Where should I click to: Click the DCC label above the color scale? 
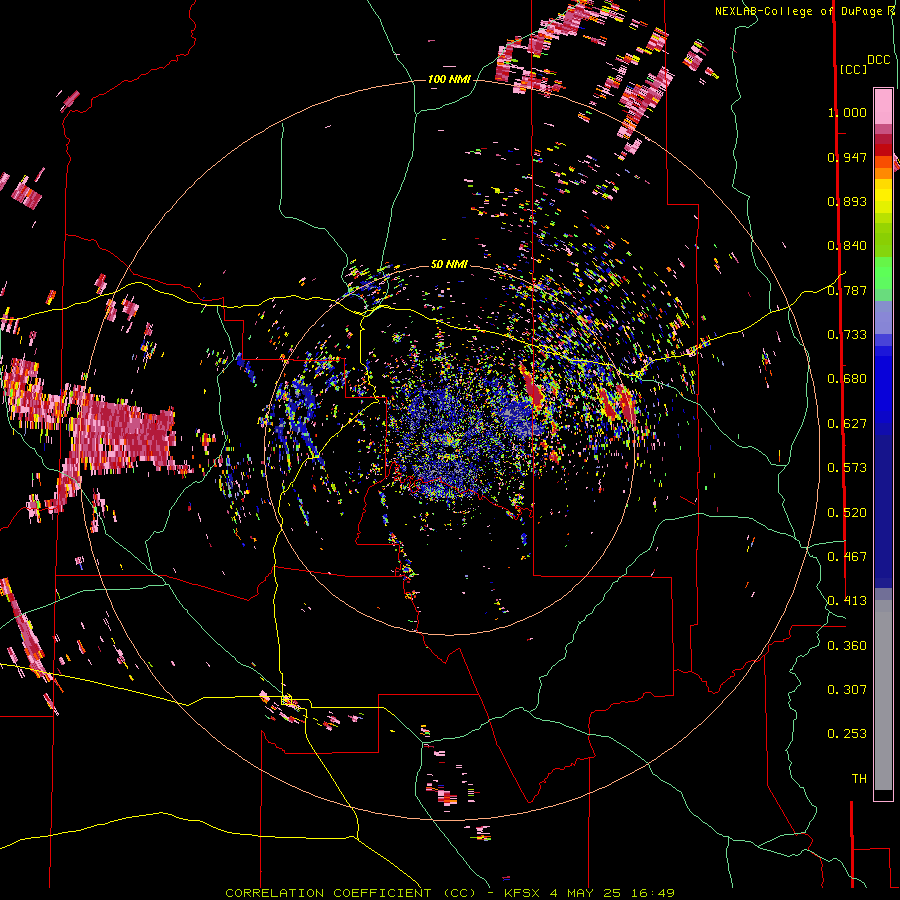[x=879, y=60]
